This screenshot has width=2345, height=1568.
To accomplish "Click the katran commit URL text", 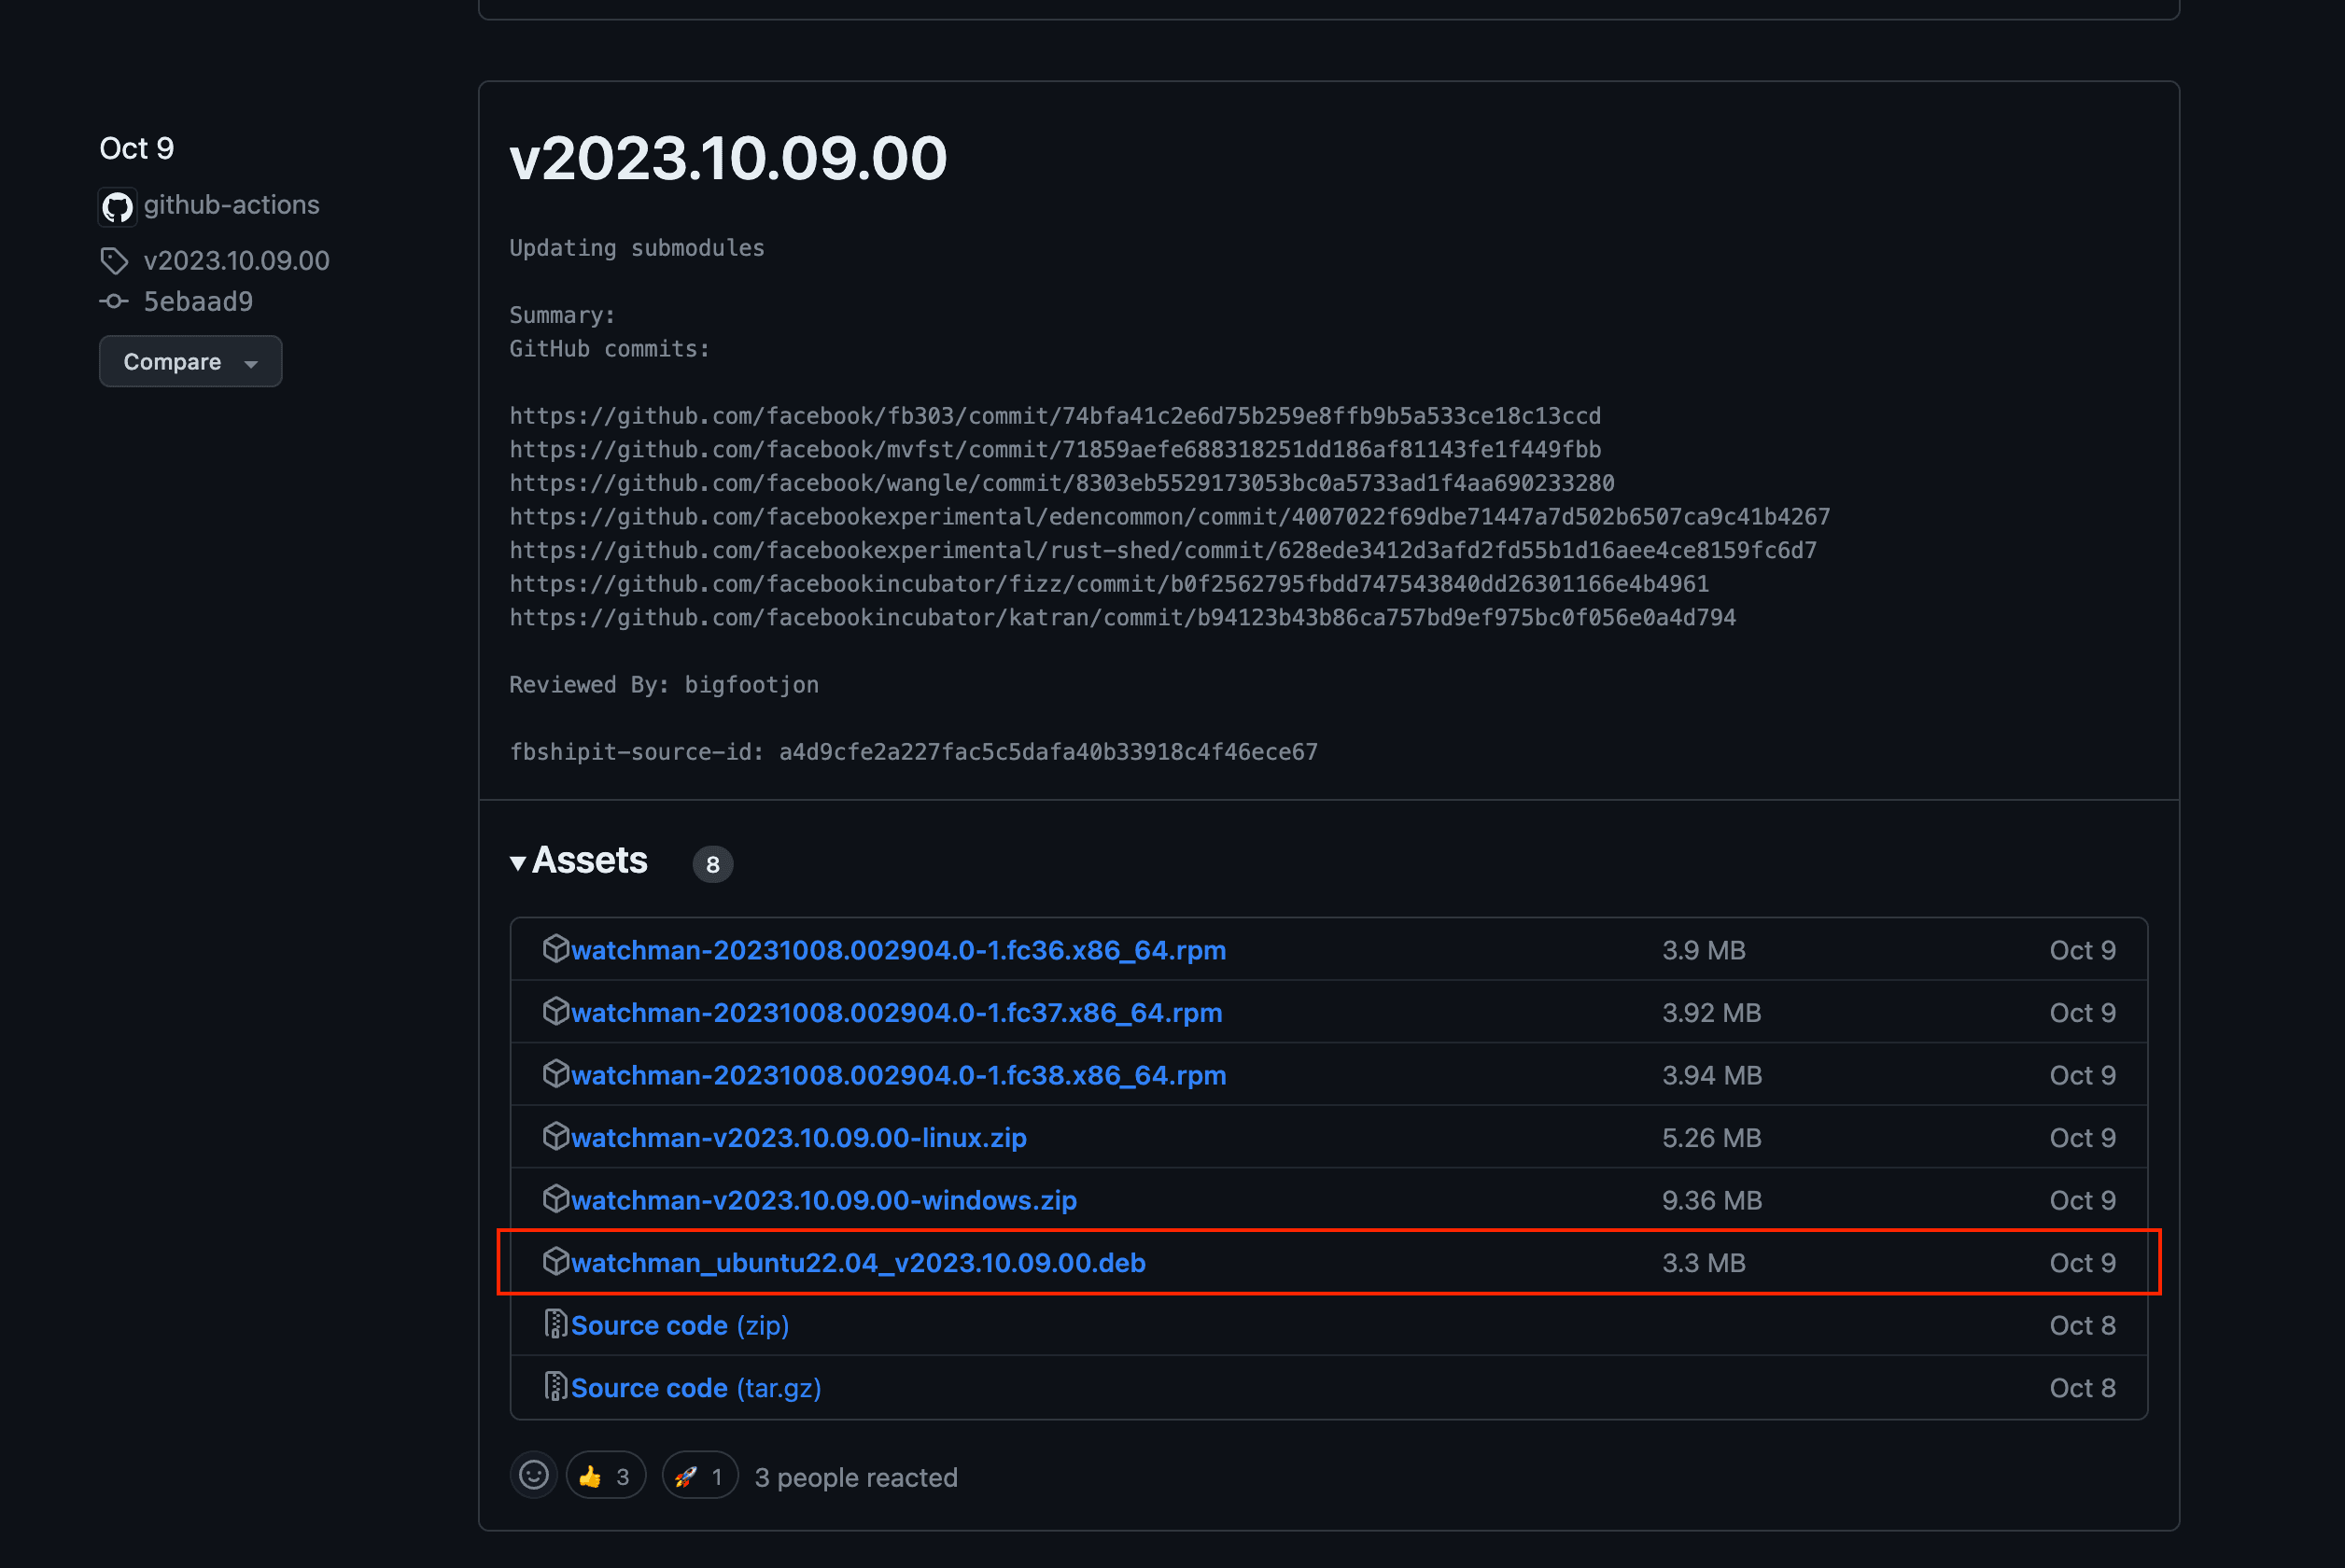I will [1122, 618].
